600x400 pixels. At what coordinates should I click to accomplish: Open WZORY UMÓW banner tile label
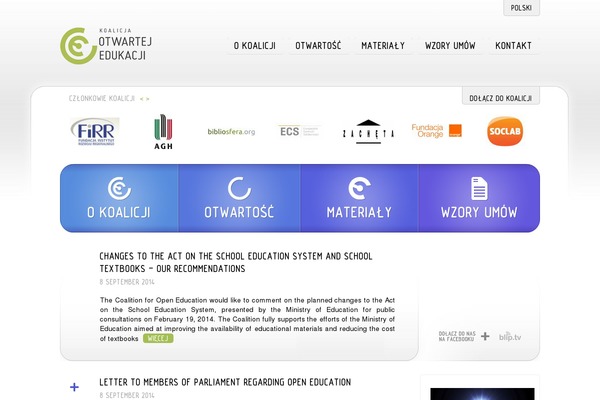(479, 212)
